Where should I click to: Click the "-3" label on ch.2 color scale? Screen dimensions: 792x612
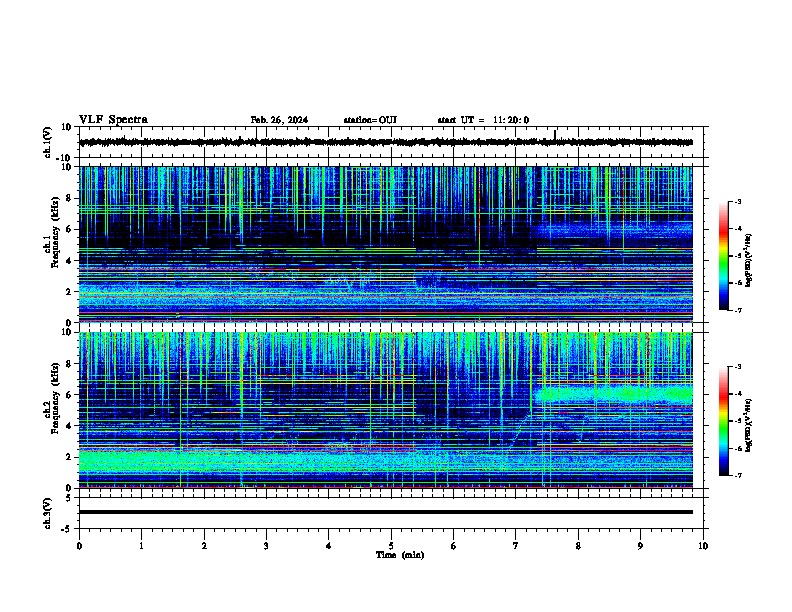[x=737, y=367]
